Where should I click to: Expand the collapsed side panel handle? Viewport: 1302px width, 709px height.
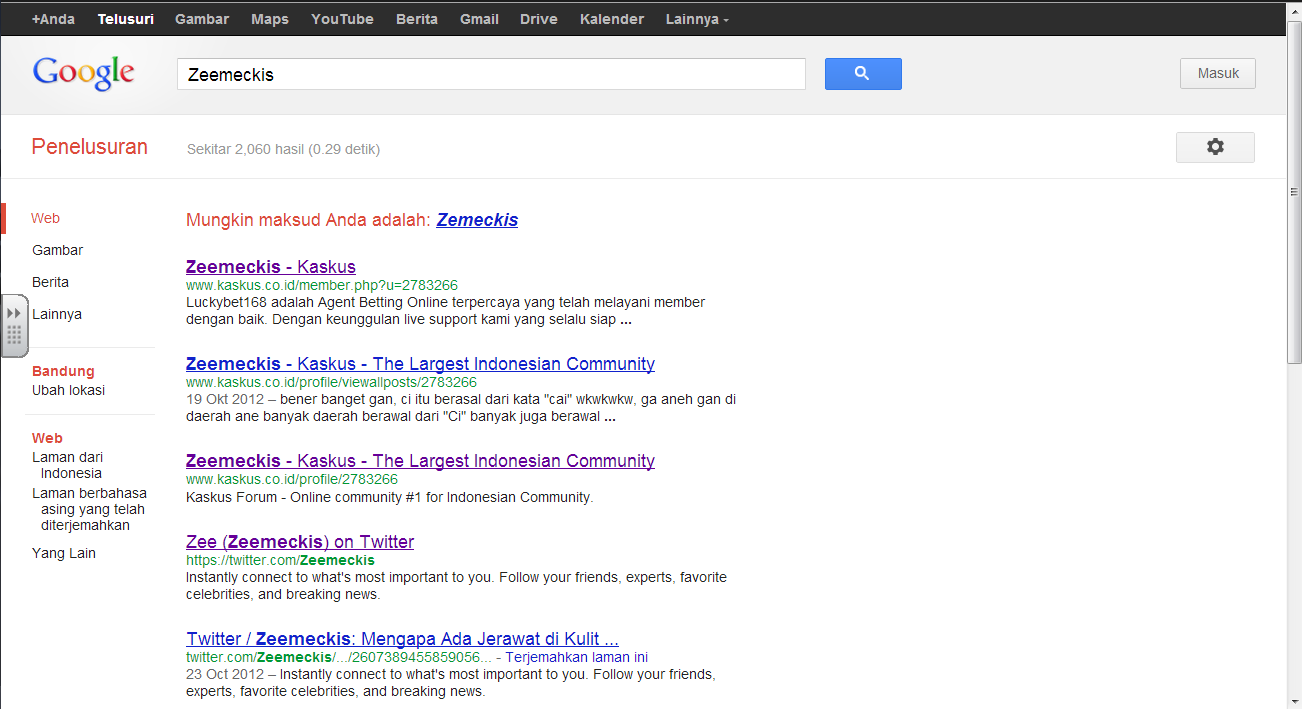click(14, 325)
